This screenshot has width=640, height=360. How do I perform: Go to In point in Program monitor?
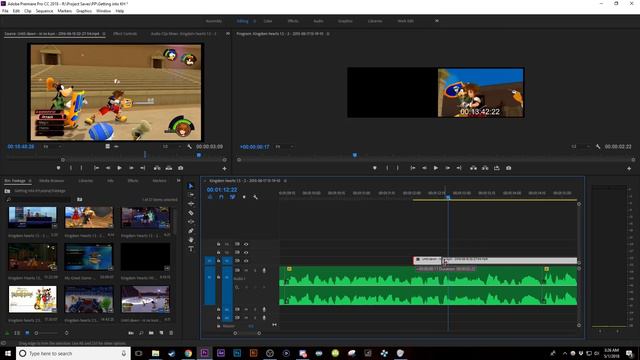pos(413,168)
